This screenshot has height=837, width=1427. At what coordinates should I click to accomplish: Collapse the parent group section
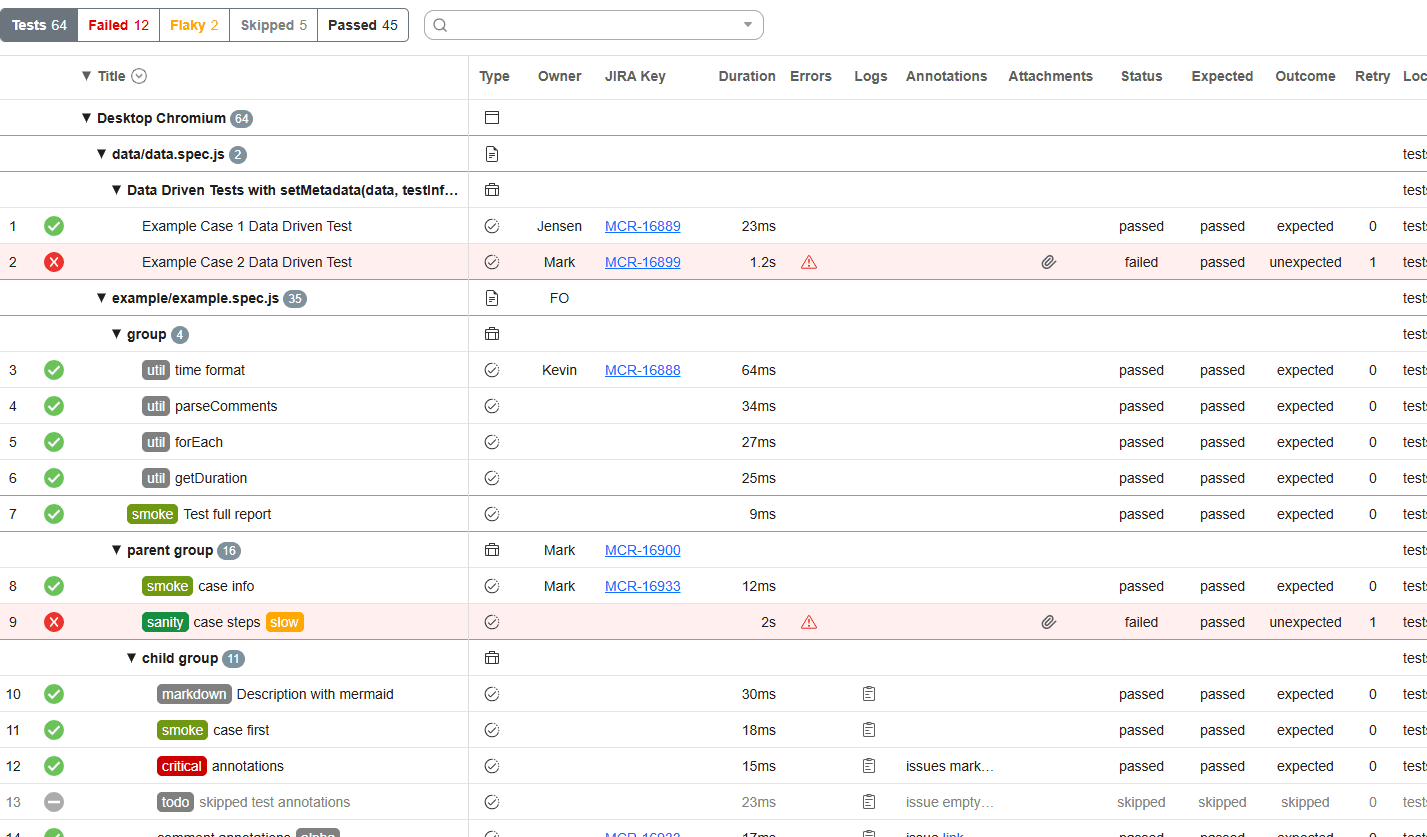click(x=117, y=550)
